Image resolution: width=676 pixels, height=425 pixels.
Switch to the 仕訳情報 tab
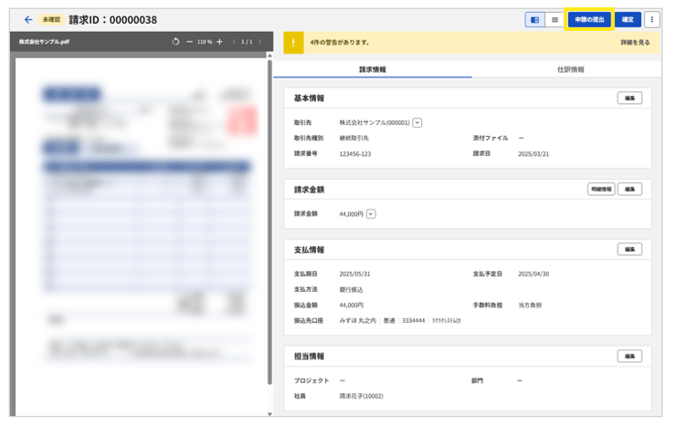(x=570, y=70)
